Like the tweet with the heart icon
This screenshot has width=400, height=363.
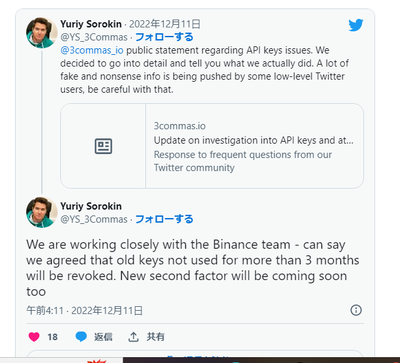pyautogui.click(x=34, y=337)
